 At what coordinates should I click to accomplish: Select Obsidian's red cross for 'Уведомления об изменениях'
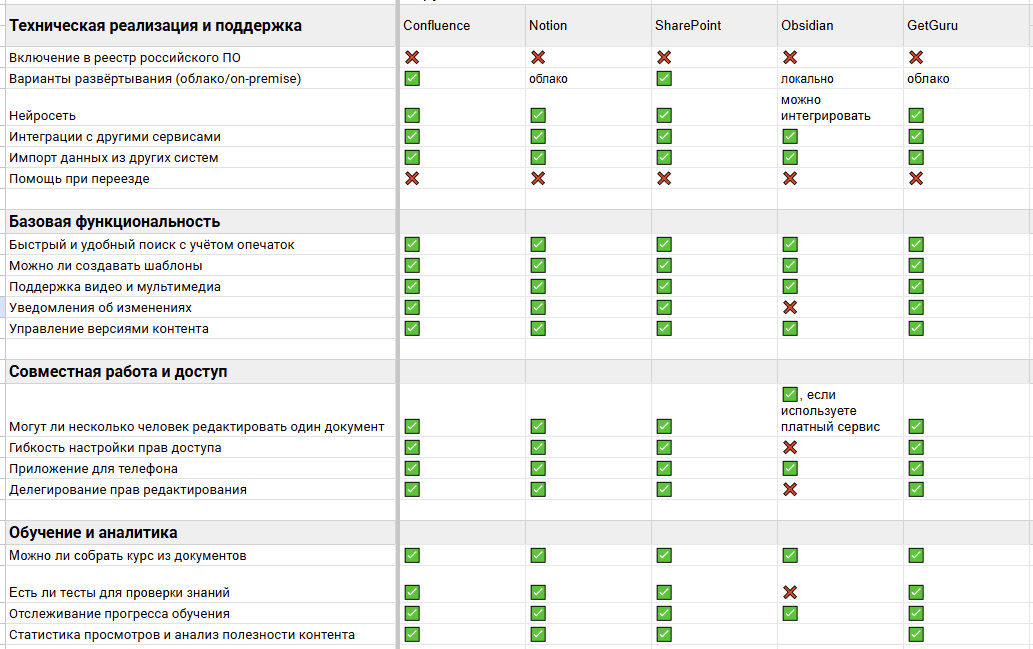(790, 307)
